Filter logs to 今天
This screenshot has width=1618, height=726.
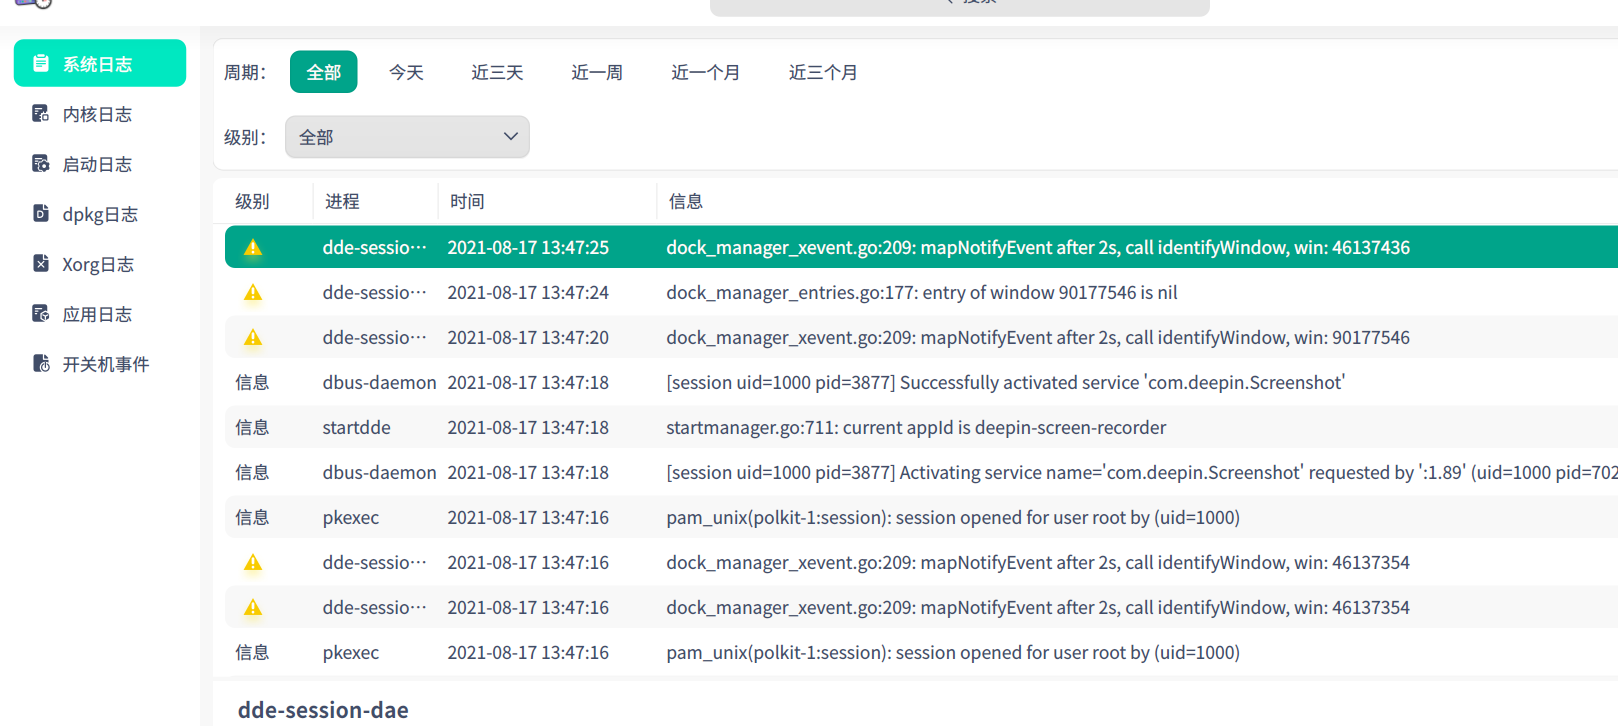[406, 72]
